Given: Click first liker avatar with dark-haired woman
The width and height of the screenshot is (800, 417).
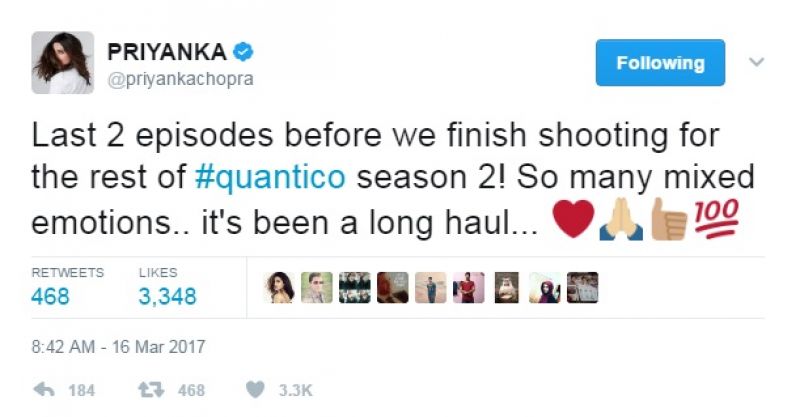Looking at the screenshot, I should tap(279, 287).
